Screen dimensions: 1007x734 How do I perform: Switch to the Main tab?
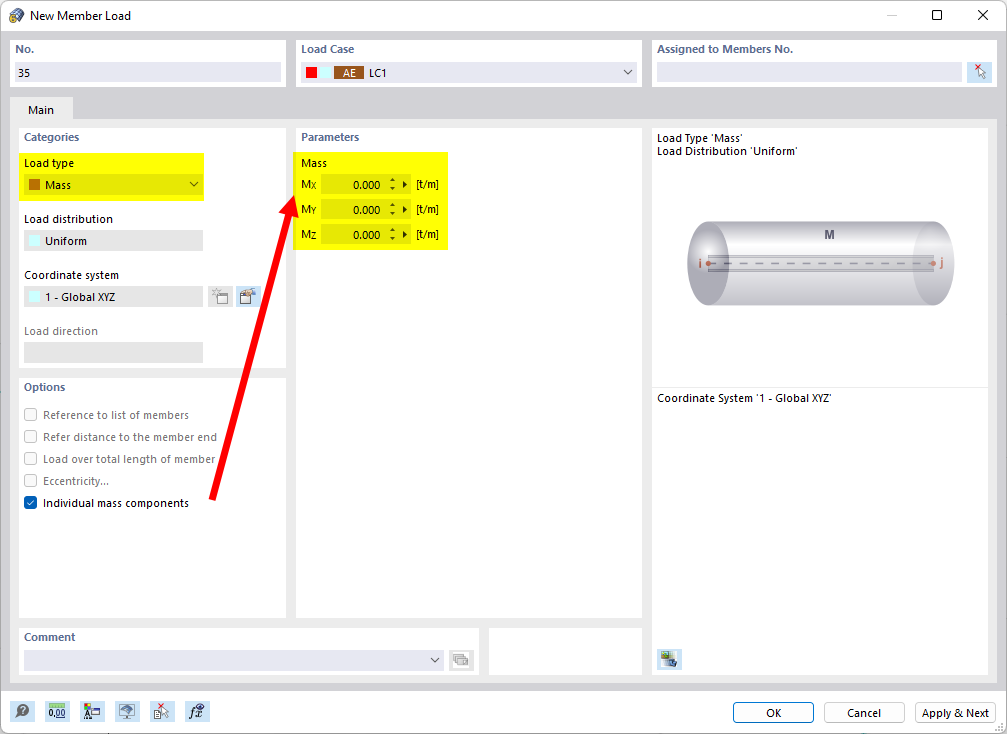41,110
